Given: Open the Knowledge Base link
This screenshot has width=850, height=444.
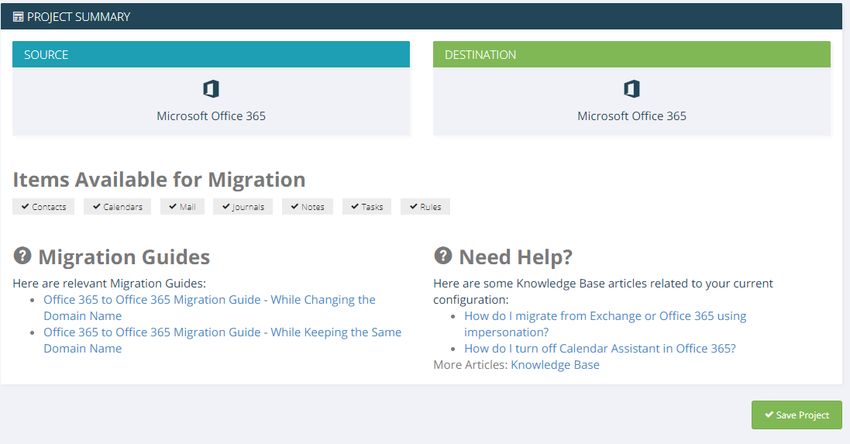Looking at the screenshot, I should 555,364.
